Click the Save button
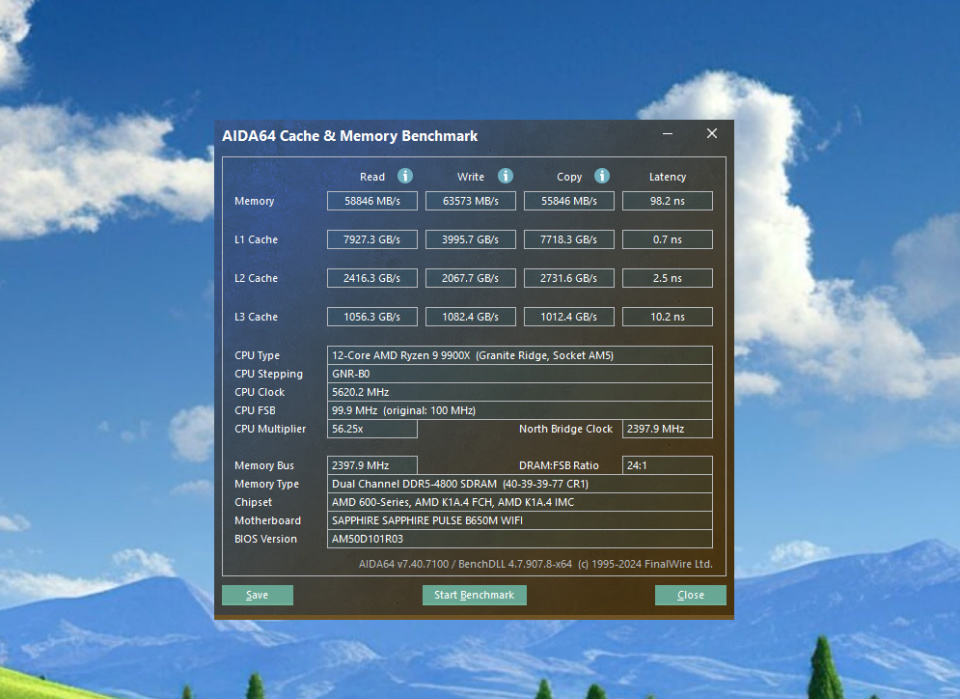 click(x=257, y=595)
